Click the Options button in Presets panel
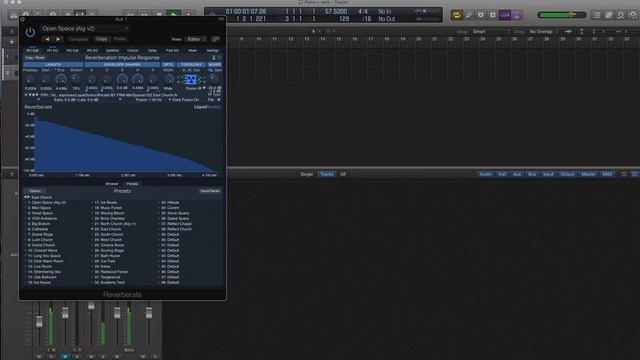This screenshot has height=360, width=640. [35, 191]
